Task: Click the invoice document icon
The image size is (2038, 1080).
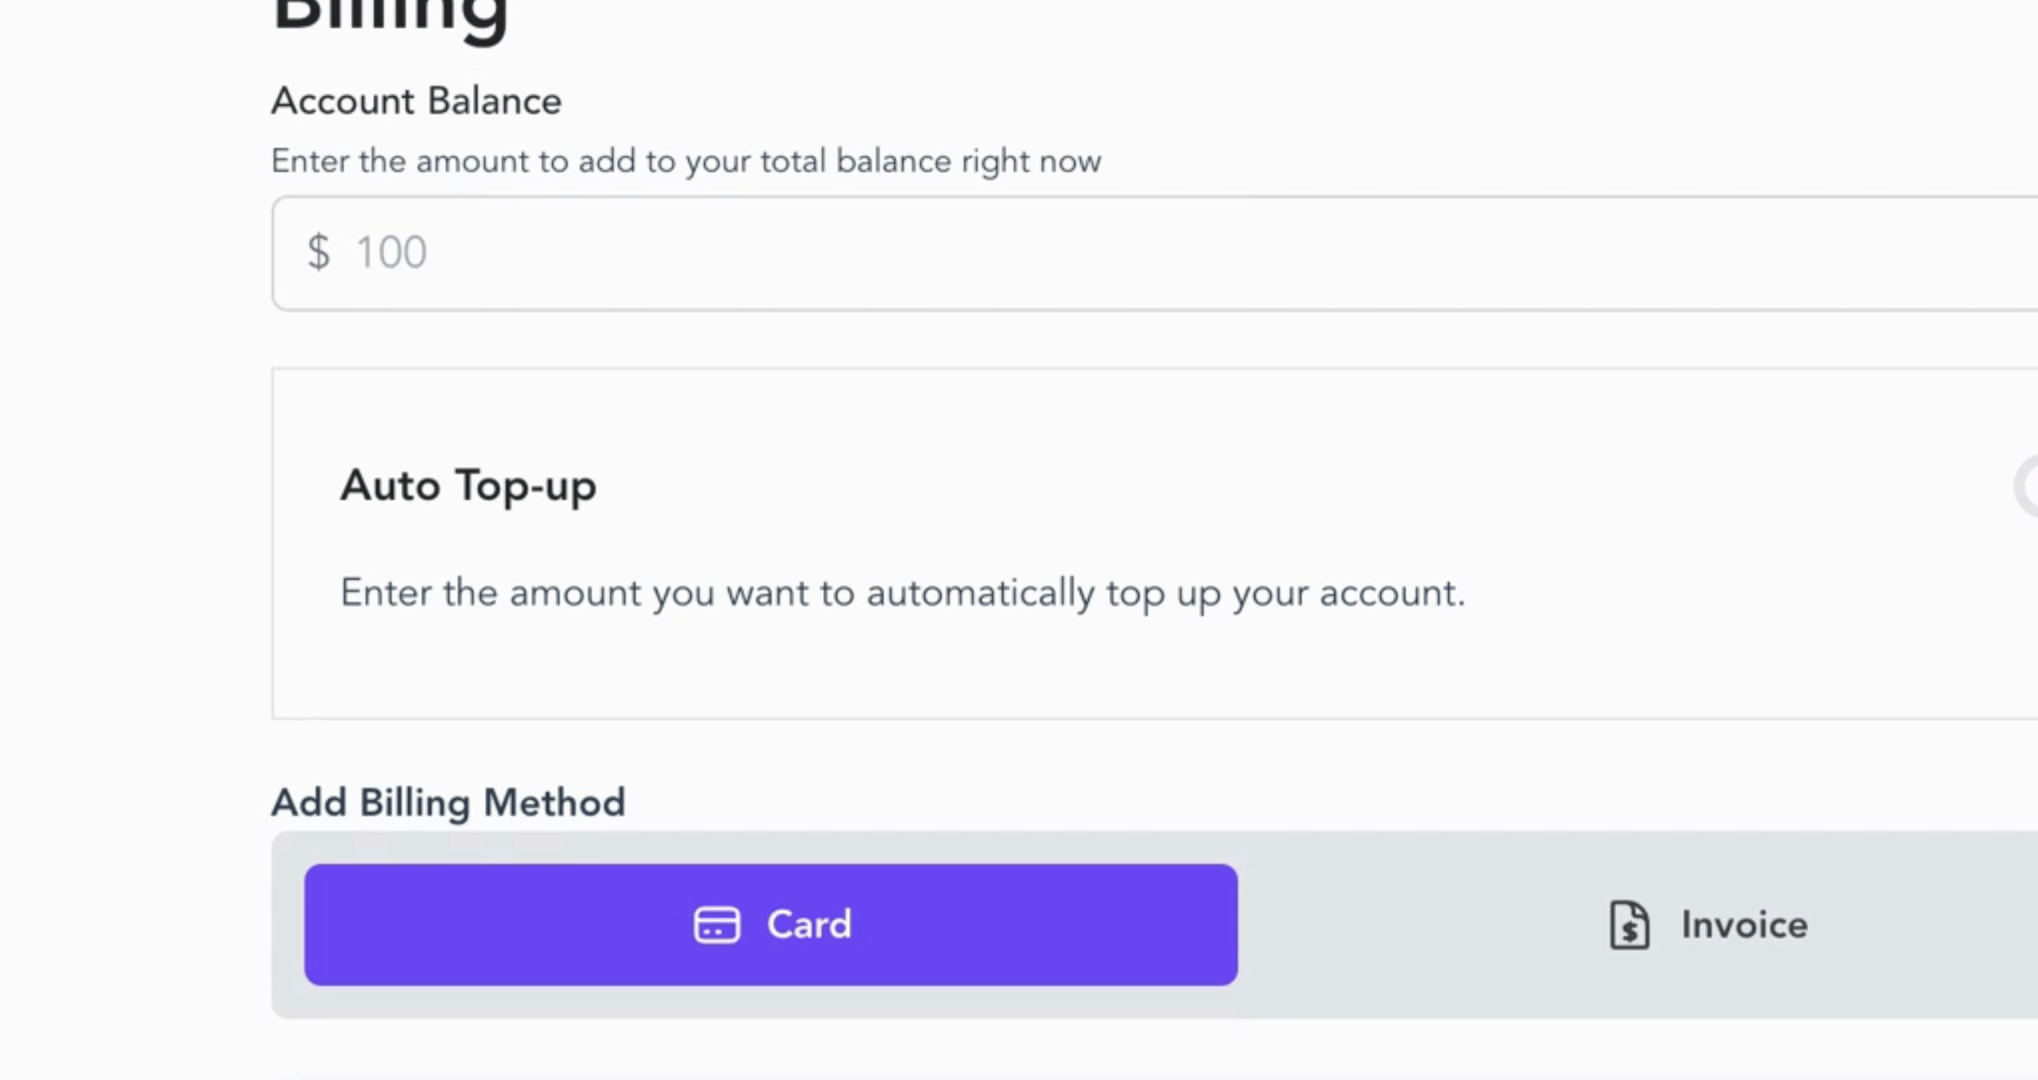Action: (1629, 925)
